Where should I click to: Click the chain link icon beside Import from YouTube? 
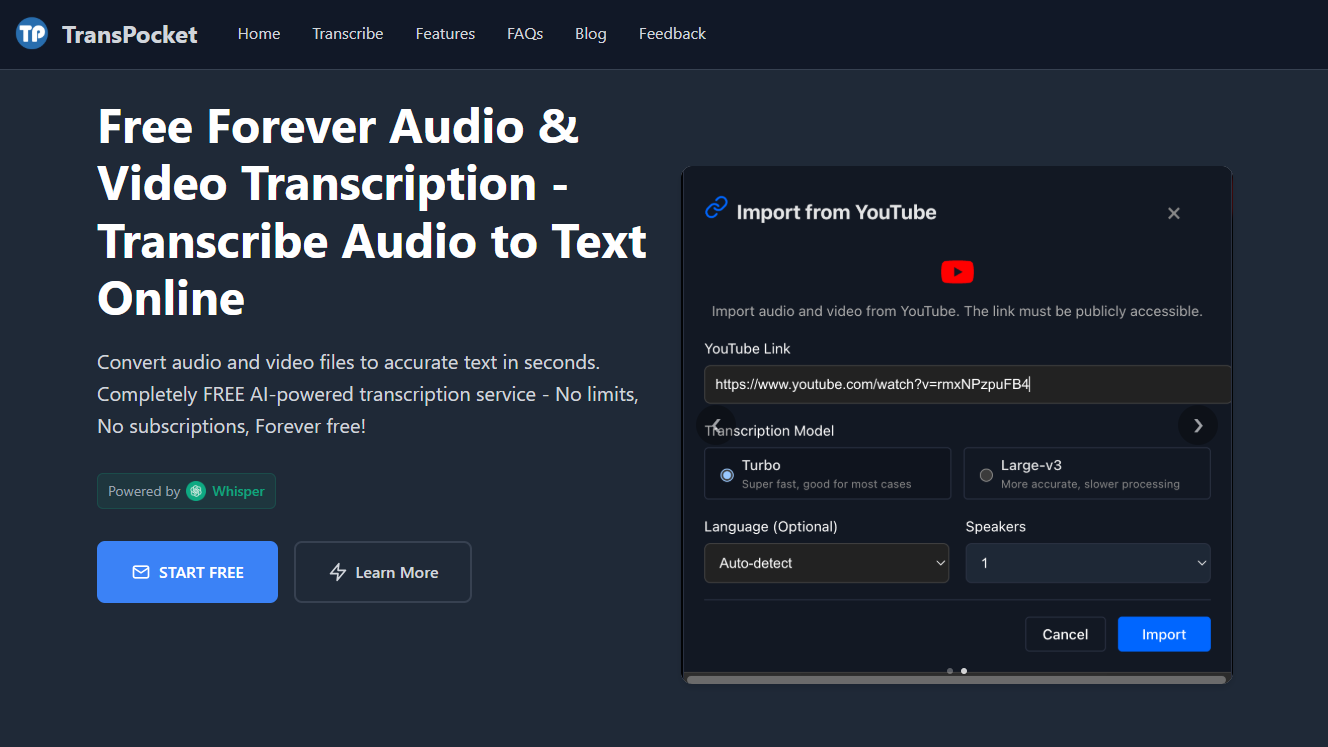(x=716, y=208)
